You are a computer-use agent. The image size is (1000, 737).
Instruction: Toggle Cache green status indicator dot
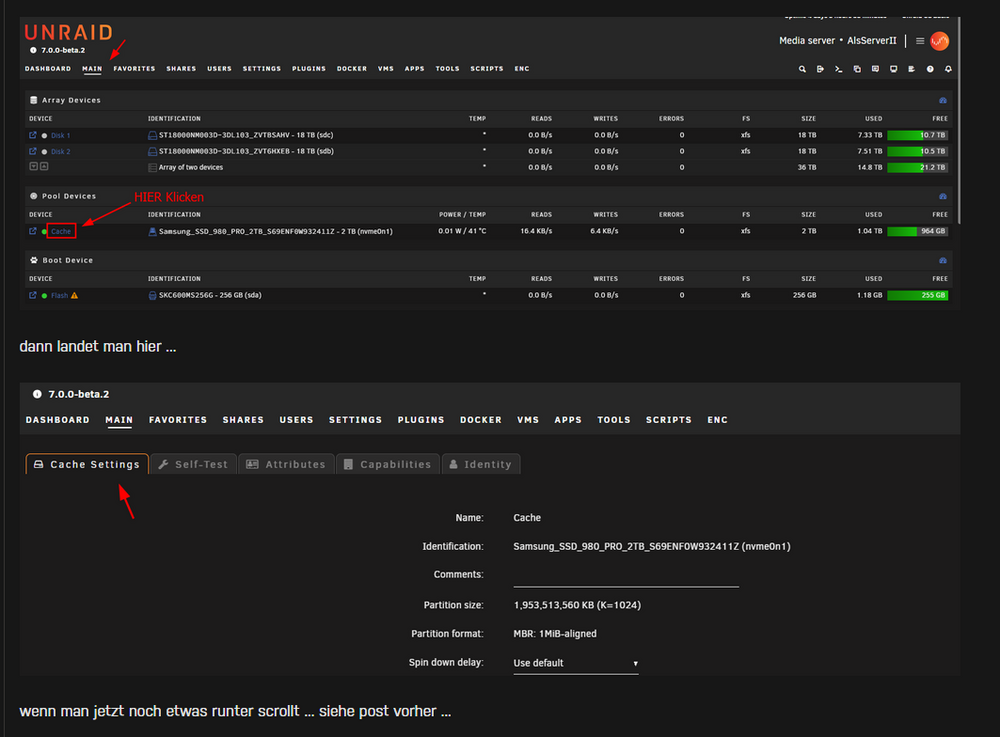44,231
